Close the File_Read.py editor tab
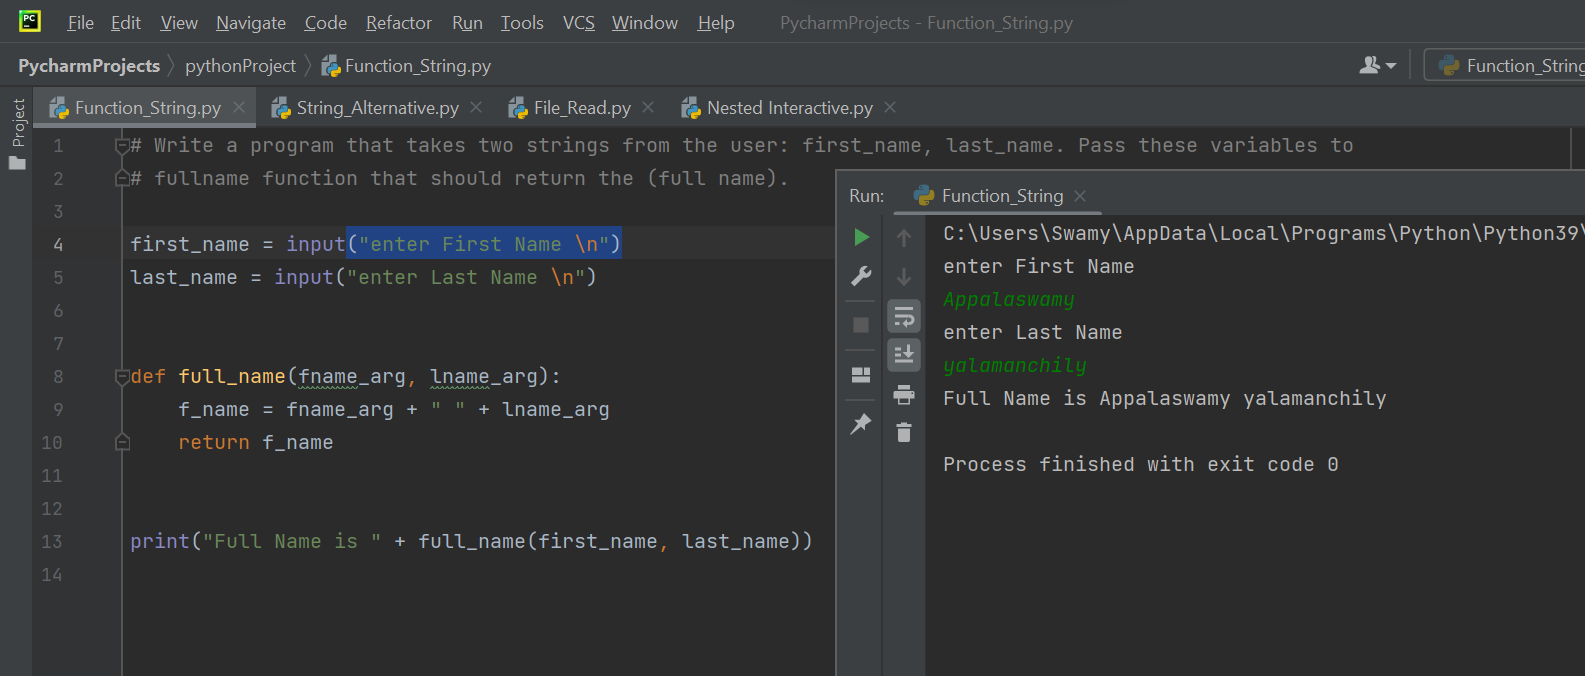 coord(648,107)
